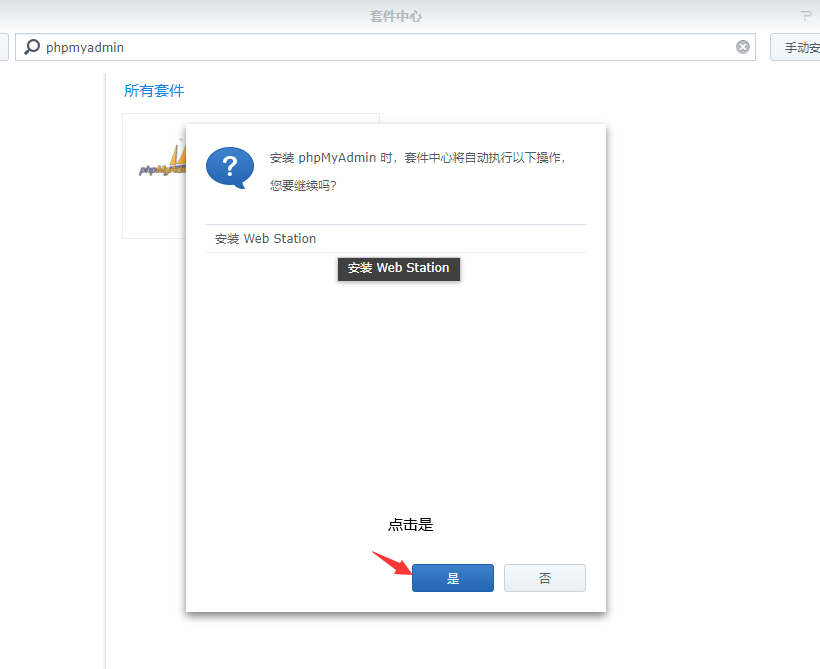Clear the search box using the X icon
The height and width of the screenshot is (669, 820).
tap(742, 46)
